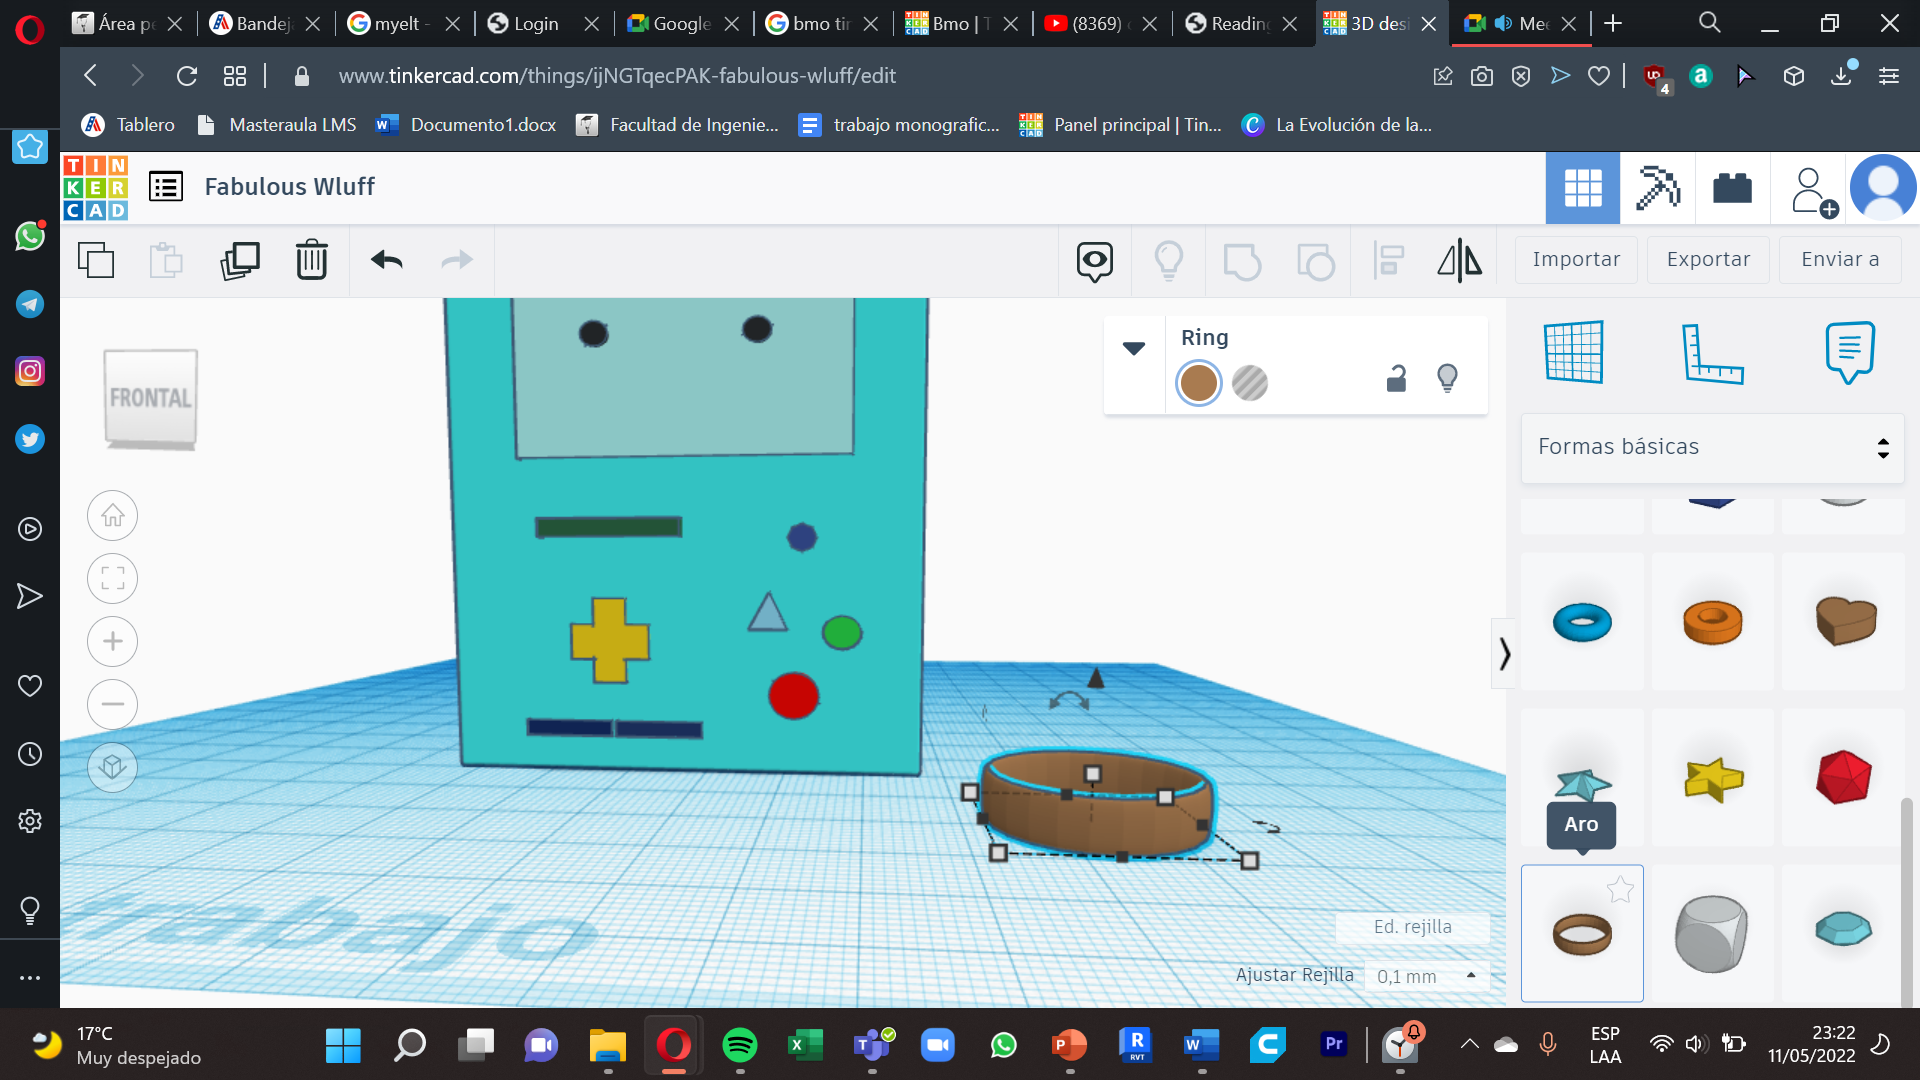
Task: Click the browser address bar URL
Action: click(x=617, y=76)
